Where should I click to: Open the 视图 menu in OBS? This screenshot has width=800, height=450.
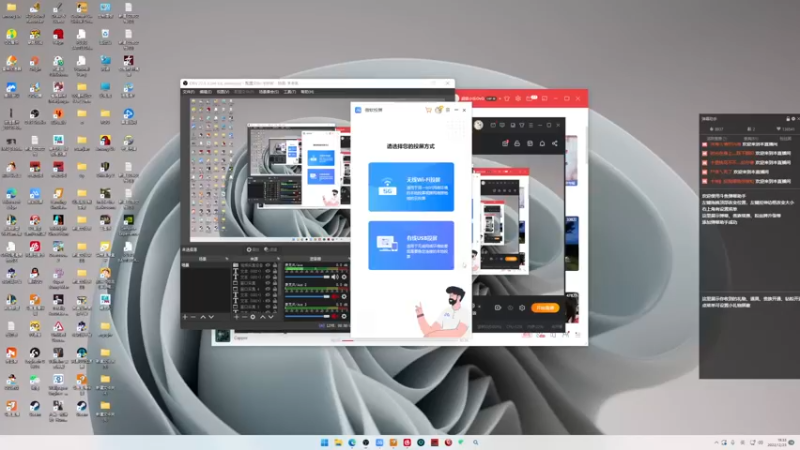pyautogui.click(x=223, y=92)
